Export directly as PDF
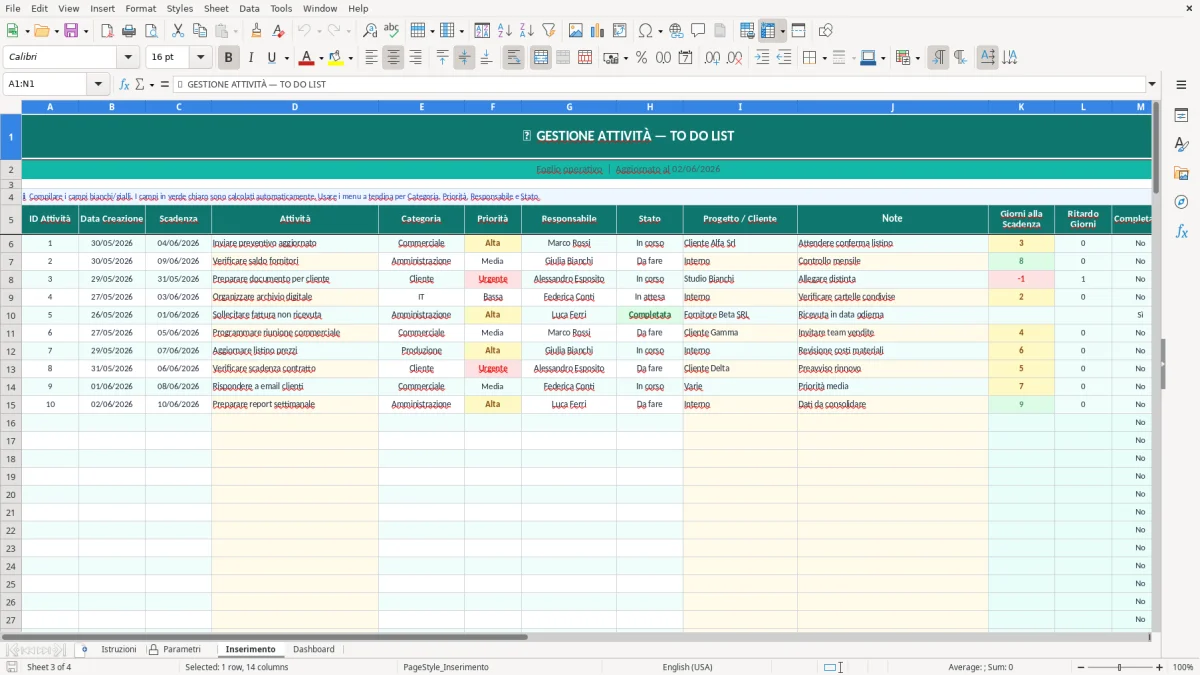1200x675 pixels. [107, 31]
